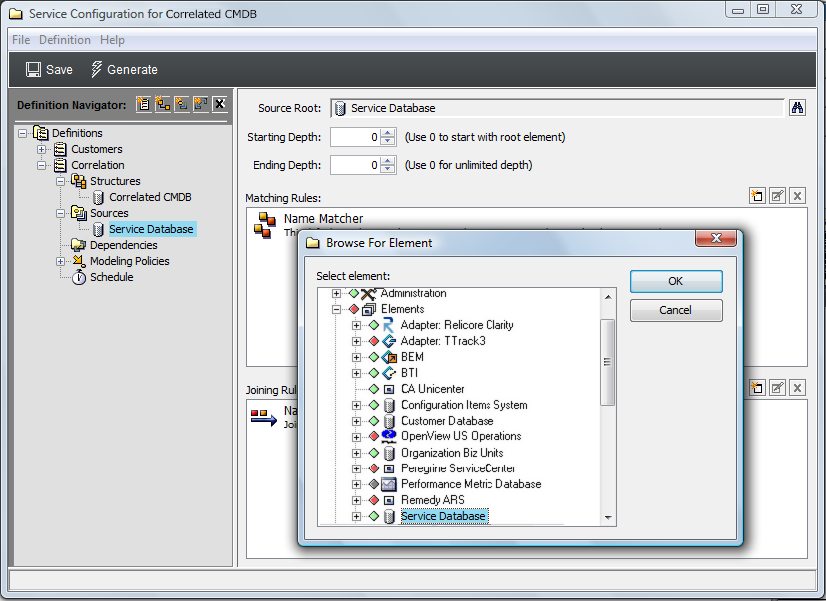The width and height of the screenshot is (826, 601).
Task: Click the new Joining Rule icon
Action: click(757, 388)
